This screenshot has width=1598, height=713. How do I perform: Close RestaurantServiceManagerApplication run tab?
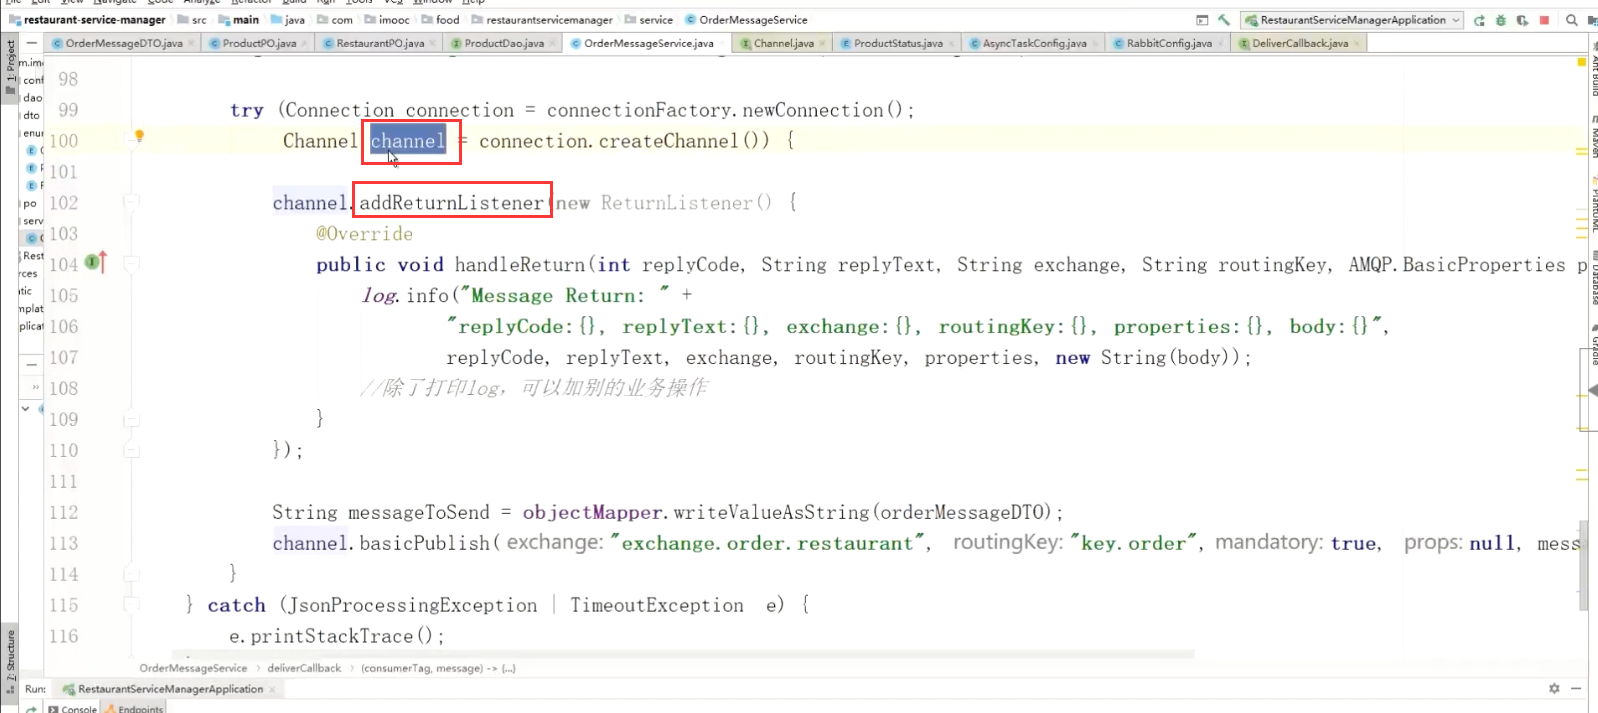[x=272, y=690]
